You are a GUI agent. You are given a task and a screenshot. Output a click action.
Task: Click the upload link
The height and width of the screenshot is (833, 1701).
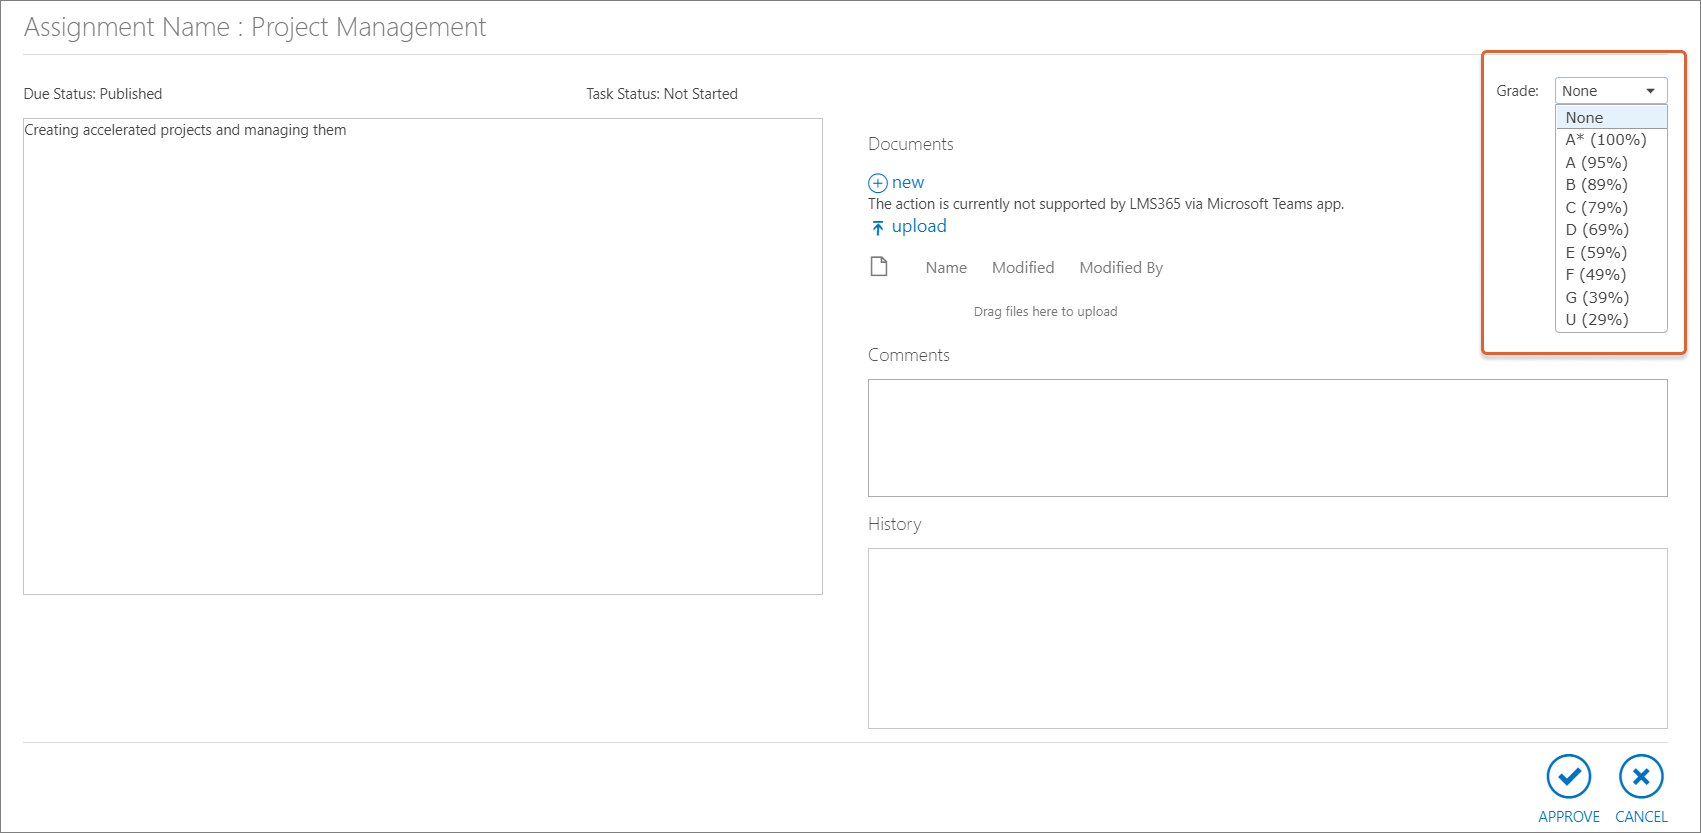919,227
